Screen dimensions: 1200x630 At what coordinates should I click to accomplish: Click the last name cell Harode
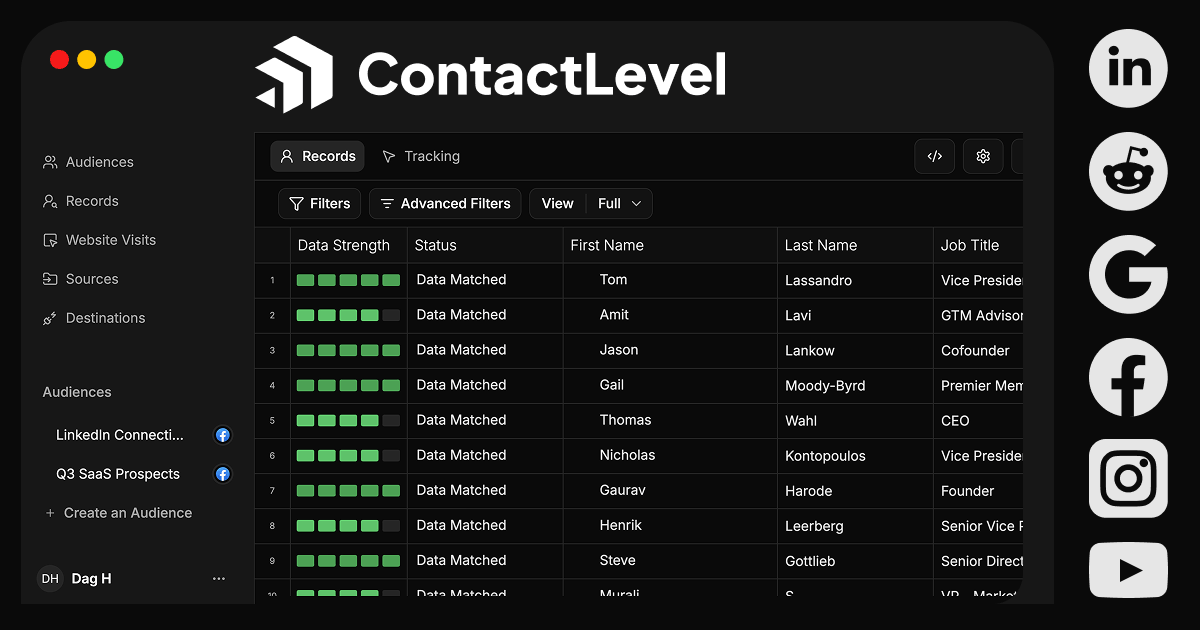[808, 490]
